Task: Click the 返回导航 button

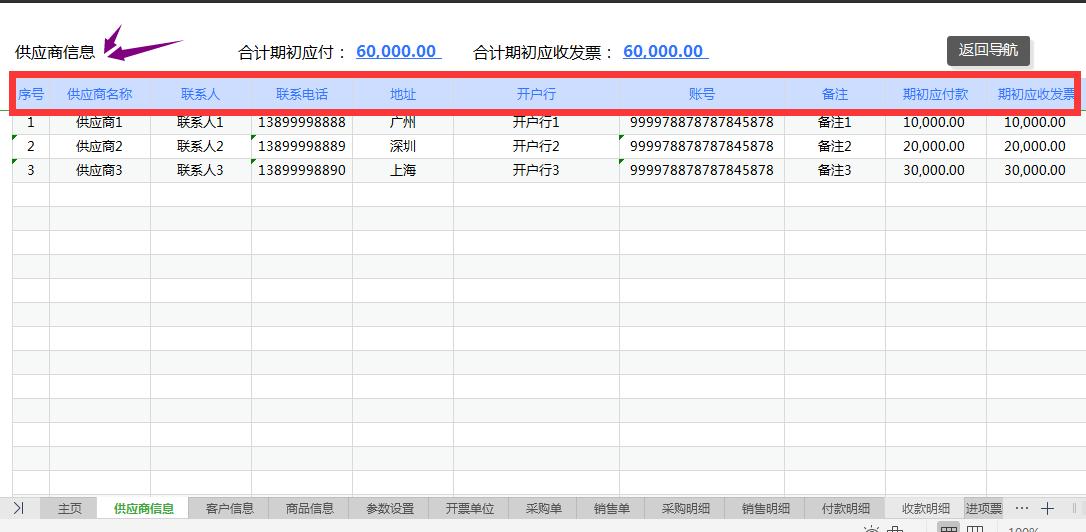Action: tap(988, 51)
